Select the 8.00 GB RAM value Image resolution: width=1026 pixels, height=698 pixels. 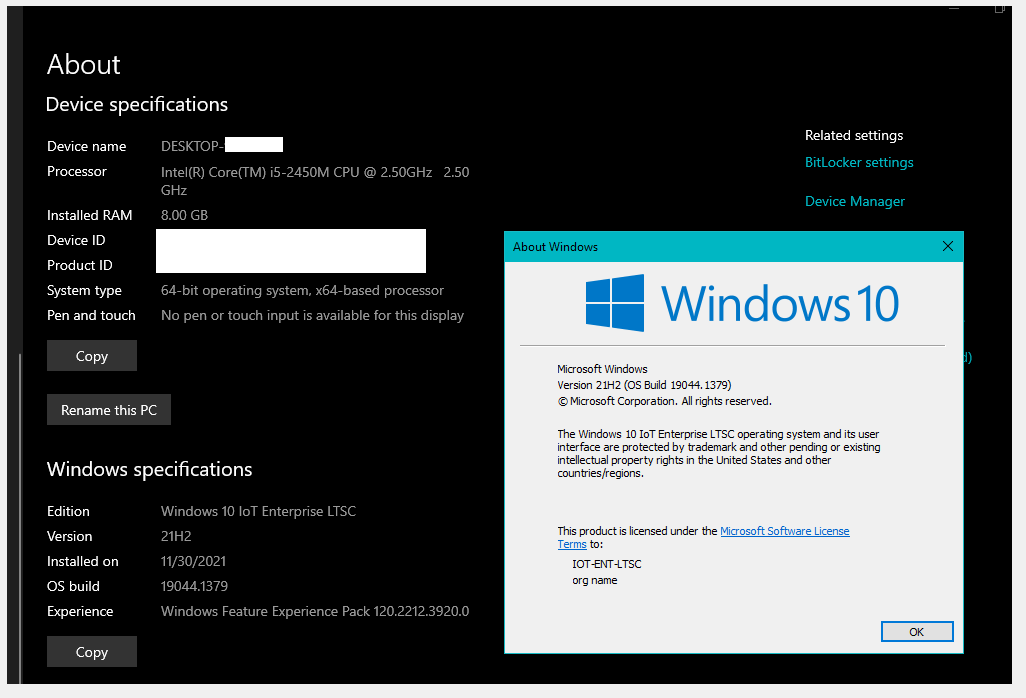pos(185,215)
